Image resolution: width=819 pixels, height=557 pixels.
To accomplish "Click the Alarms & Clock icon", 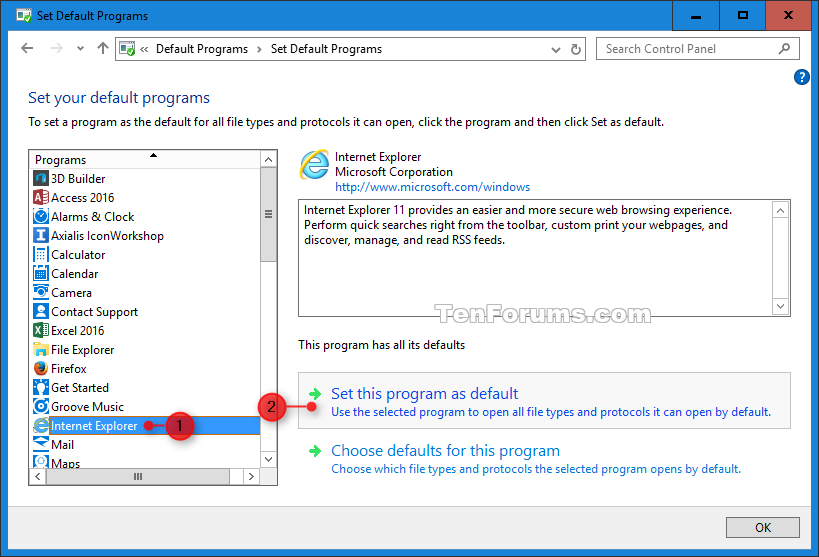I will coord(41,216).
